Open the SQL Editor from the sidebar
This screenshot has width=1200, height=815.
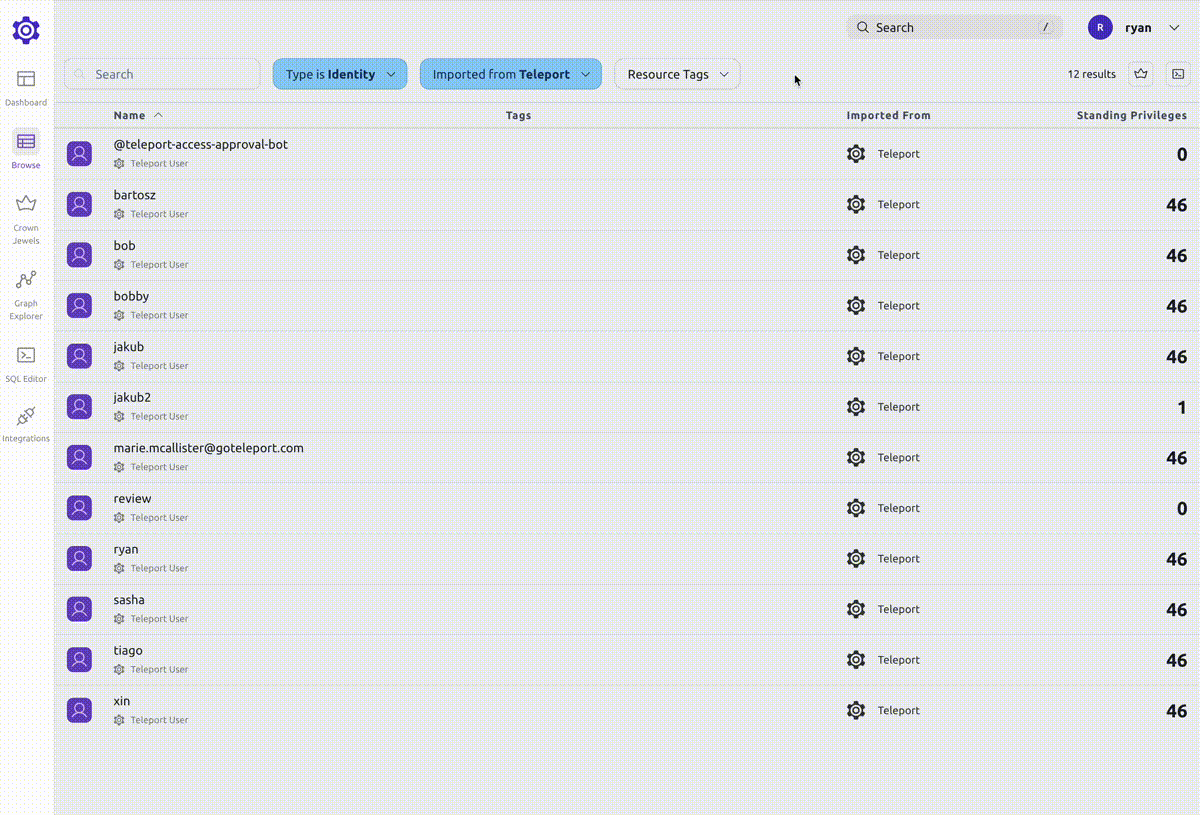point(26,363)
